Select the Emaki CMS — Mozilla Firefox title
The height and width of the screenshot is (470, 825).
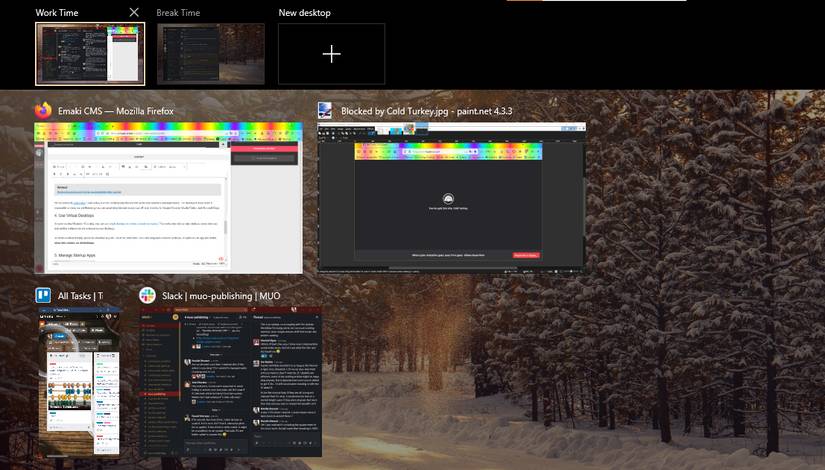pyautogui.click(x=116, y=111)
